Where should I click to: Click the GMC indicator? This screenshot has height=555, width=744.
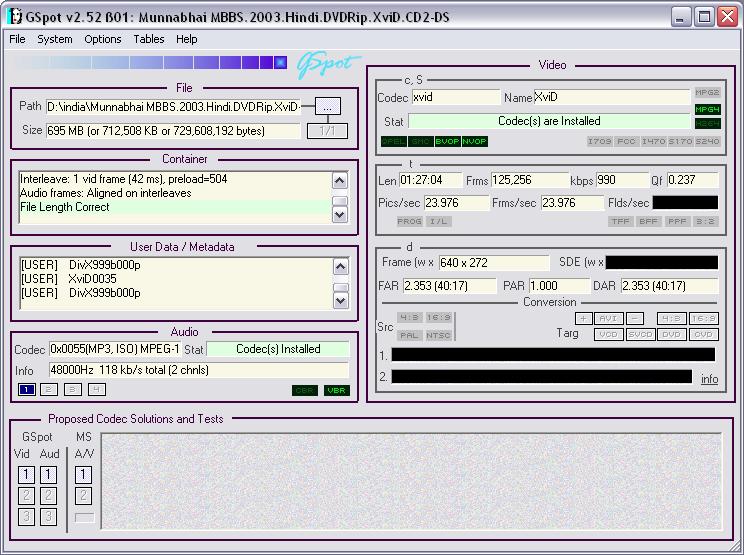(421, 141)
